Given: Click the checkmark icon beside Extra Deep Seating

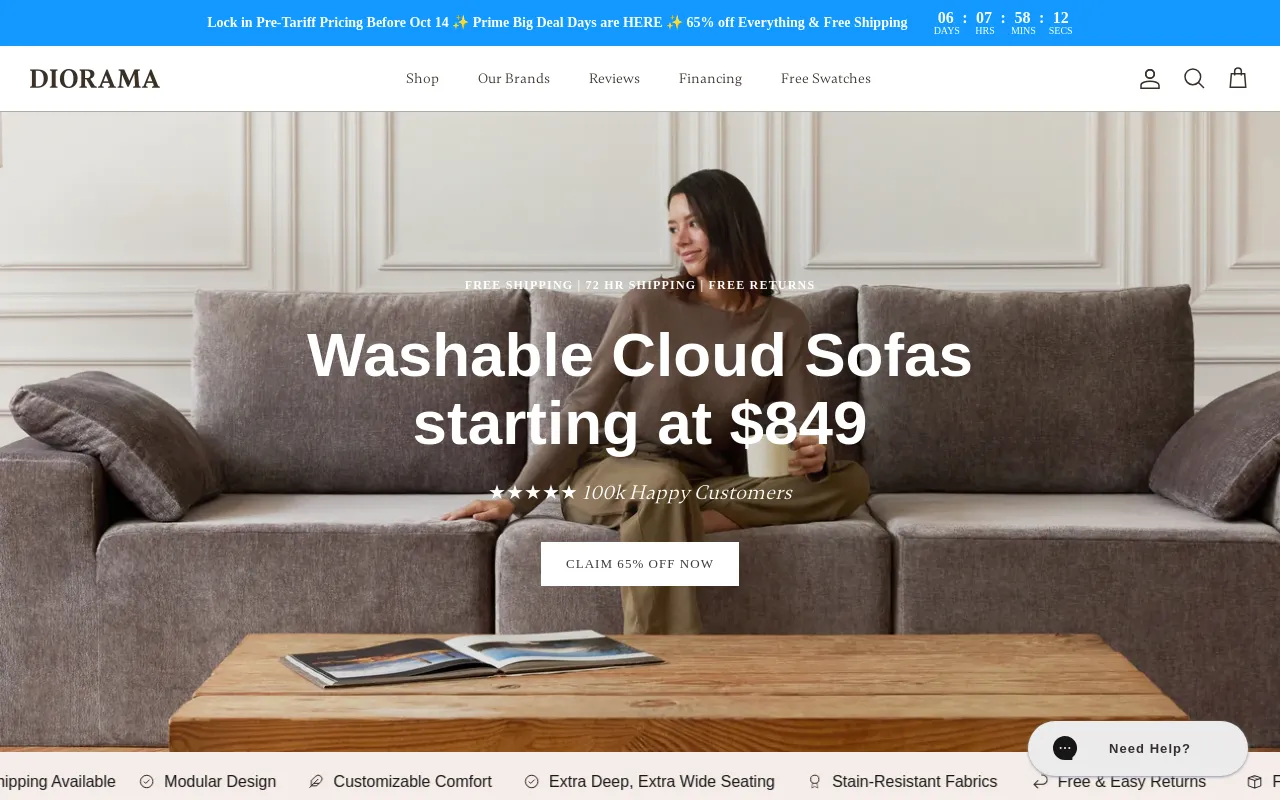Looking at the screenshot, I should 532,782.
